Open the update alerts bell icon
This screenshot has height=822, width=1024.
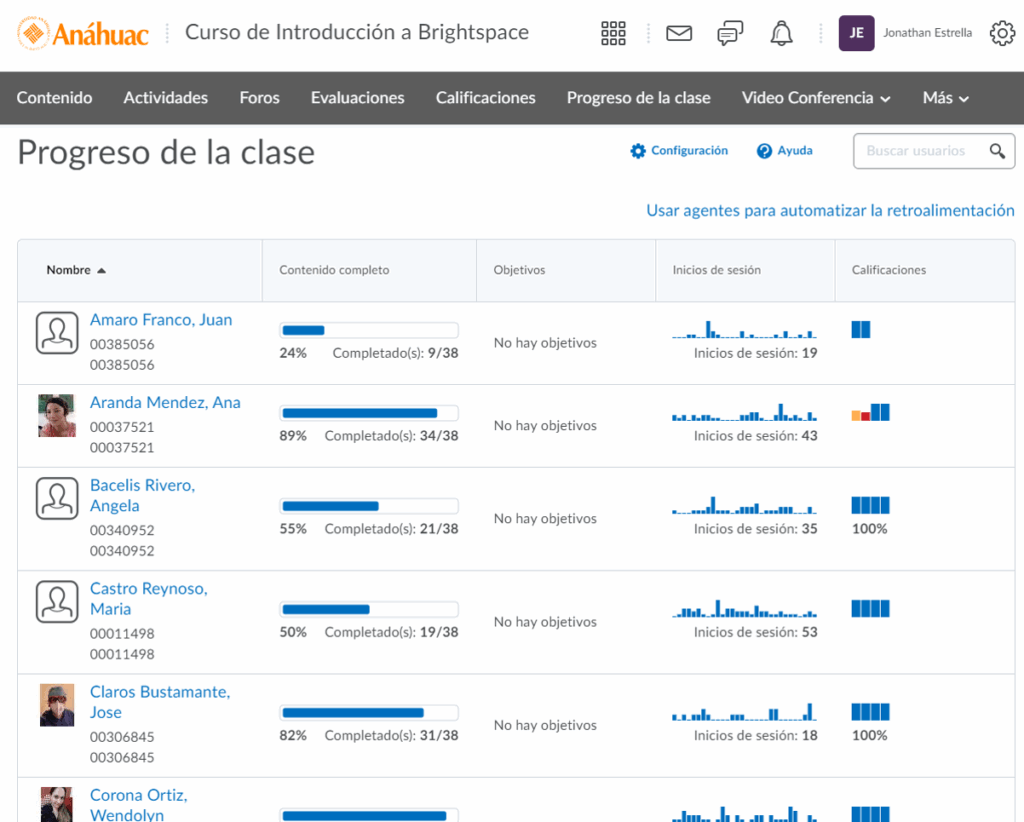tap(781, 34)
